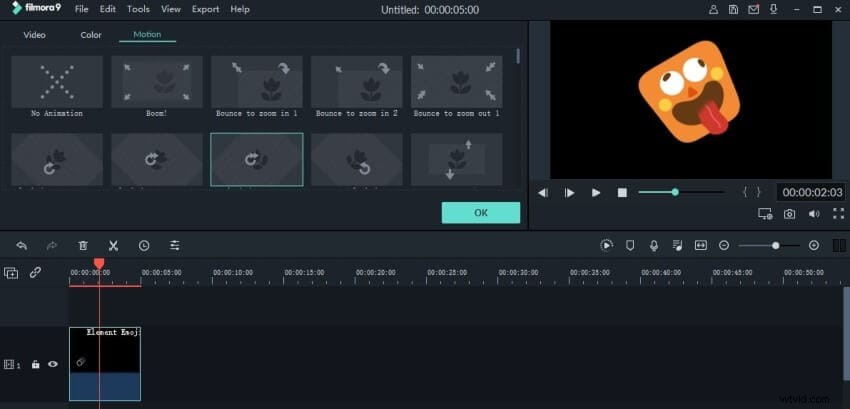Click the Filmora9 logo
The image size is (850, 409).
click(x=38, y=9)
